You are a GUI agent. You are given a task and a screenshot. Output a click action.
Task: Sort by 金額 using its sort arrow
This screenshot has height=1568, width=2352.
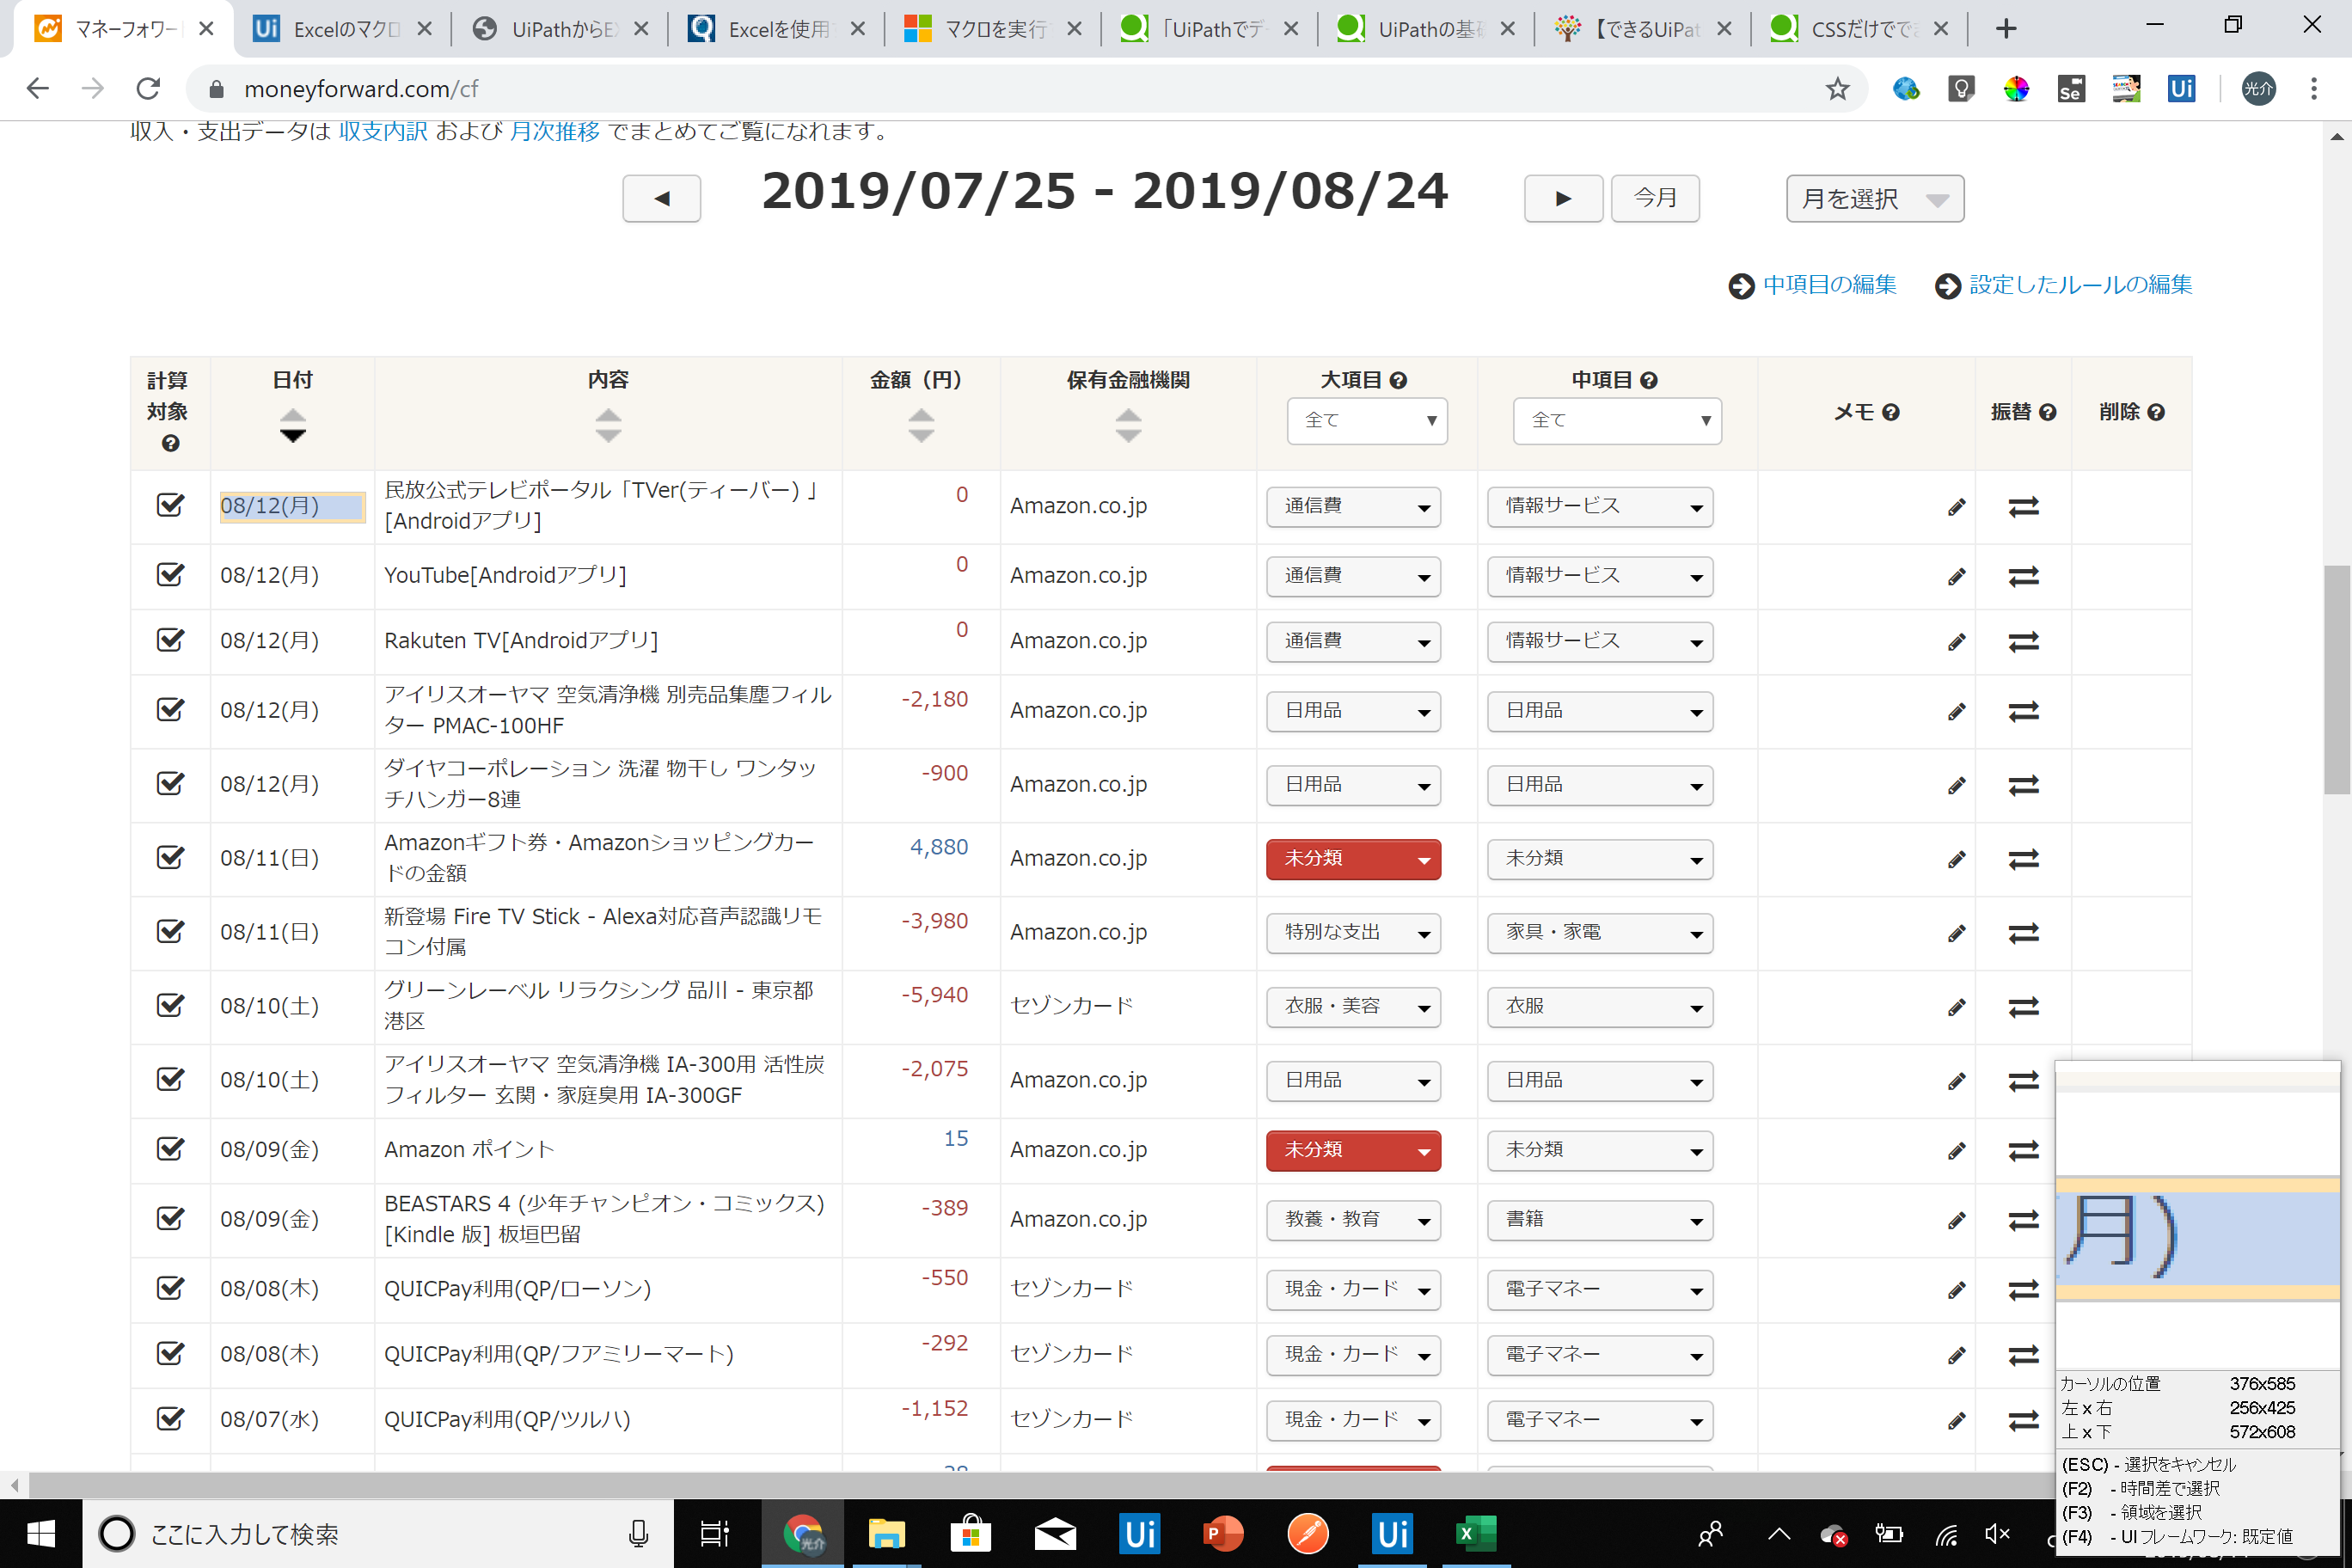tap(920, 424)
